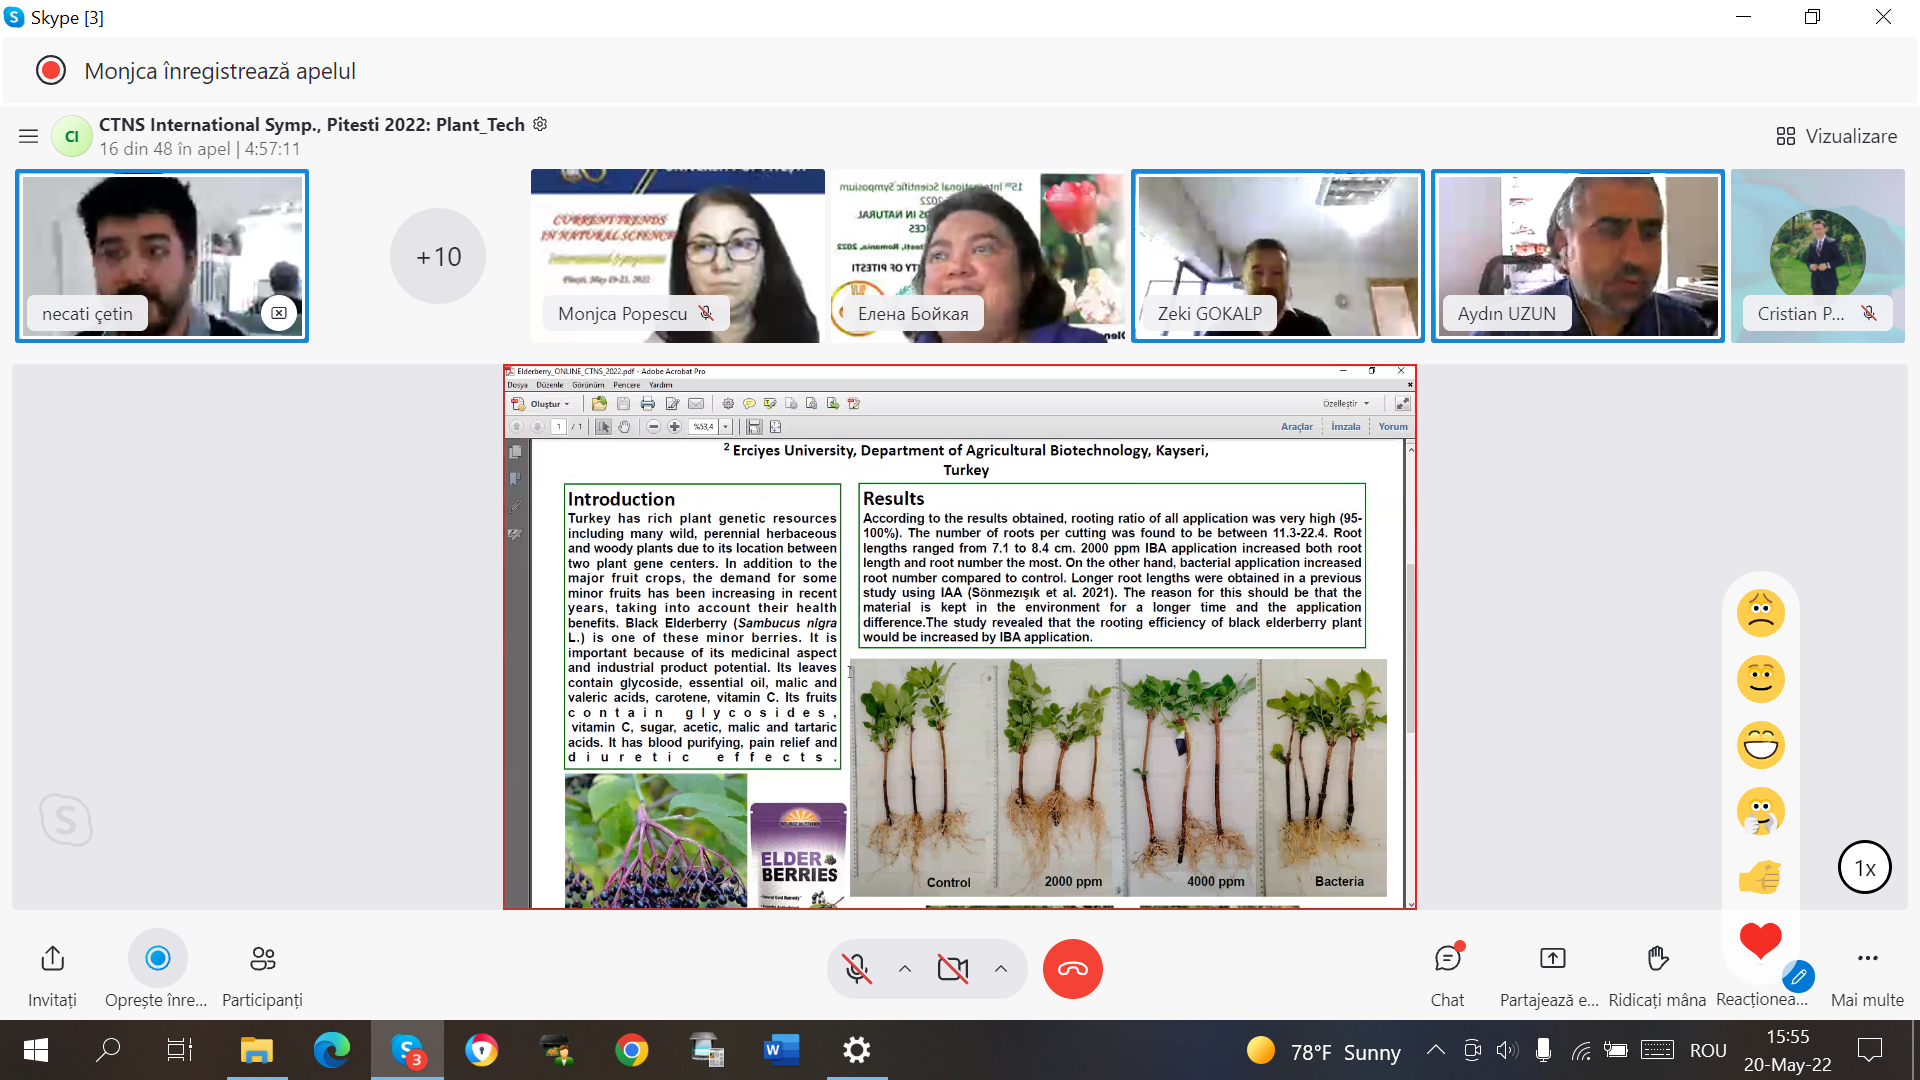Stop recording with Oprește înregistrarea button
Image resolution: width=1920 pixels, height=1080 pixels.
tap(157, 959)
